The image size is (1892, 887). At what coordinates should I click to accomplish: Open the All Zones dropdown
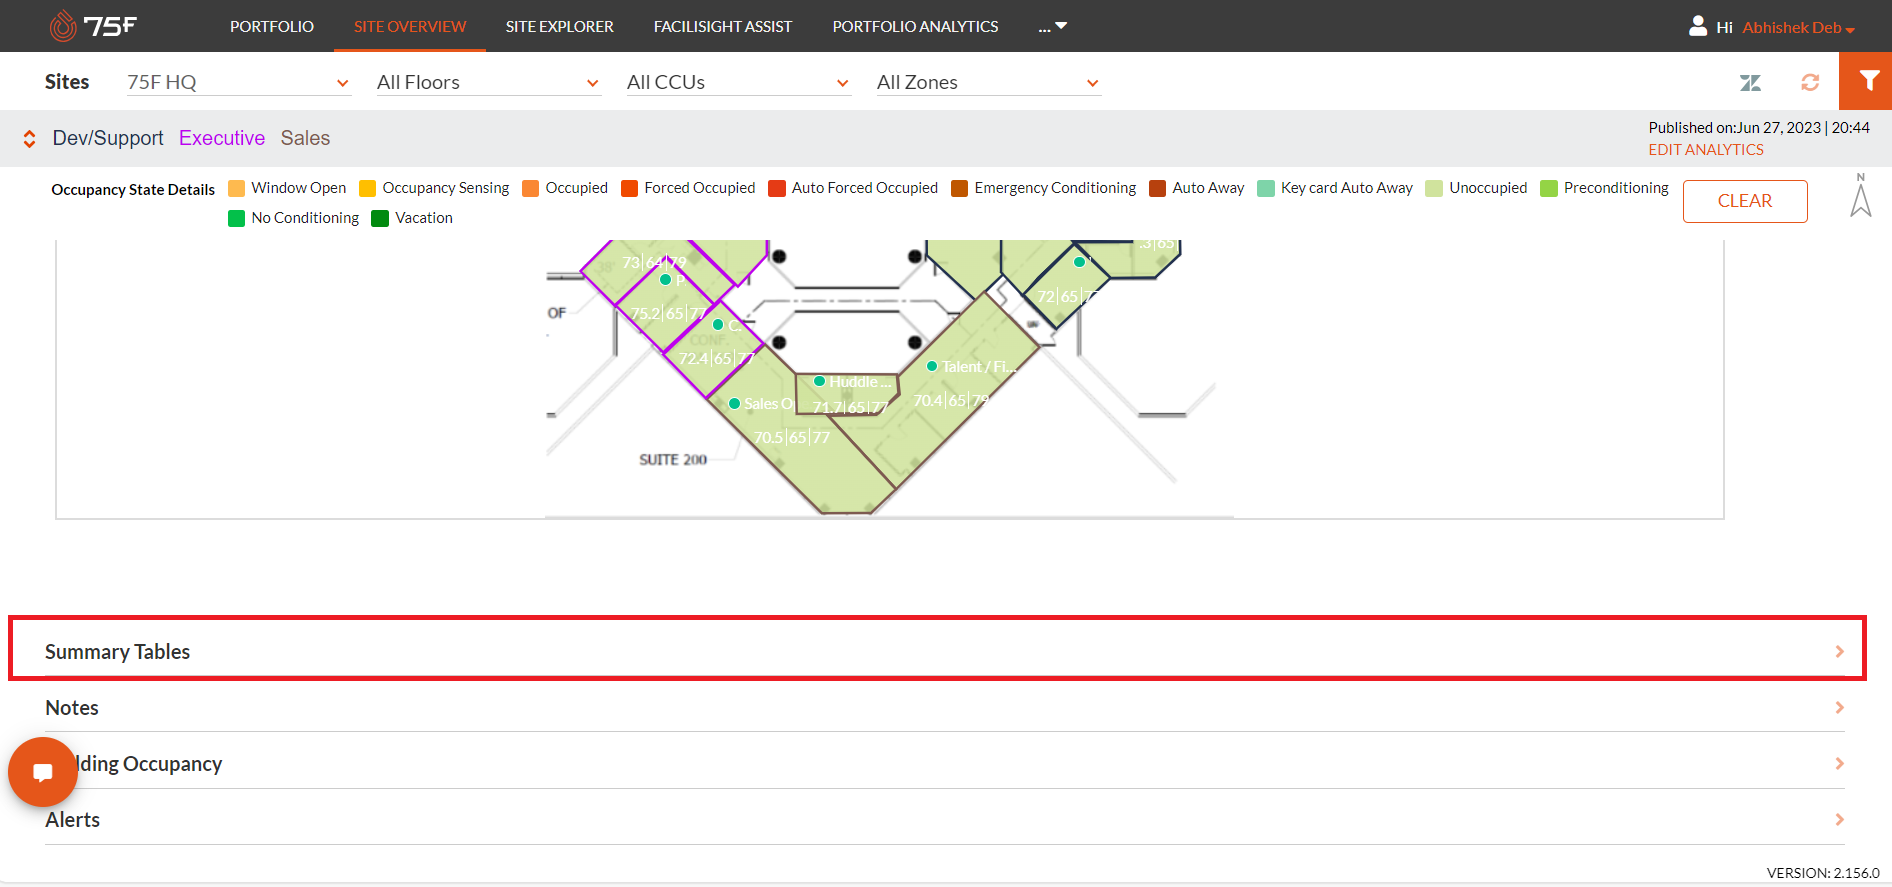point(988,82)
